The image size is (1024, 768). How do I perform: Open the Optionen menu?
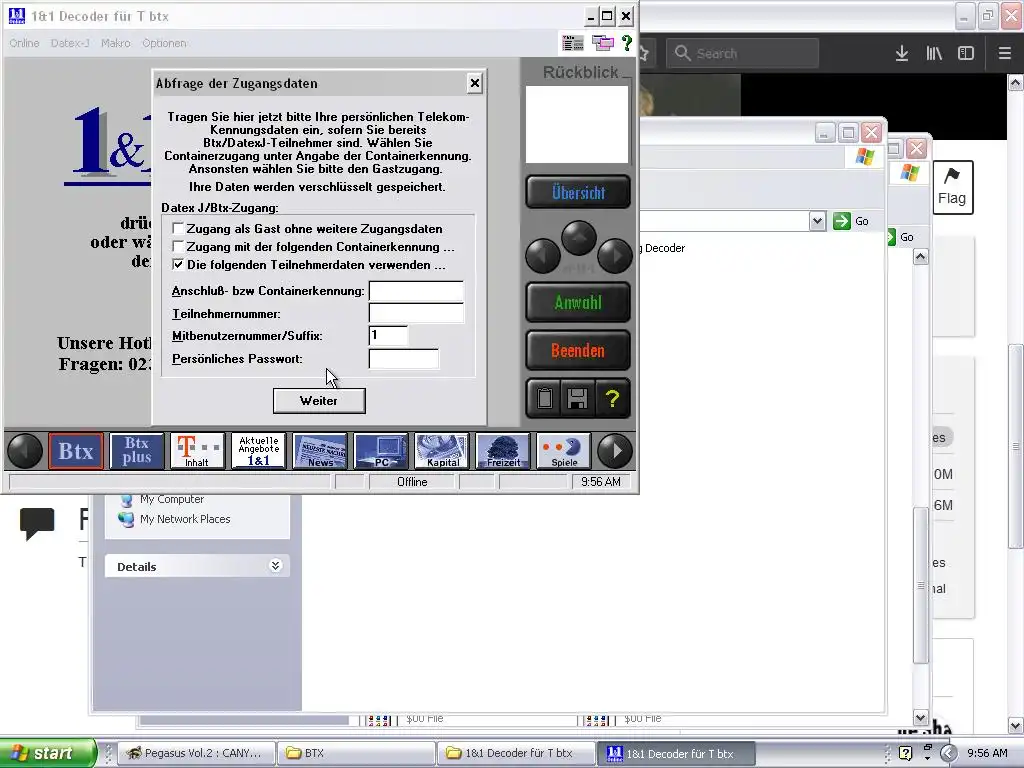[165, 43]
